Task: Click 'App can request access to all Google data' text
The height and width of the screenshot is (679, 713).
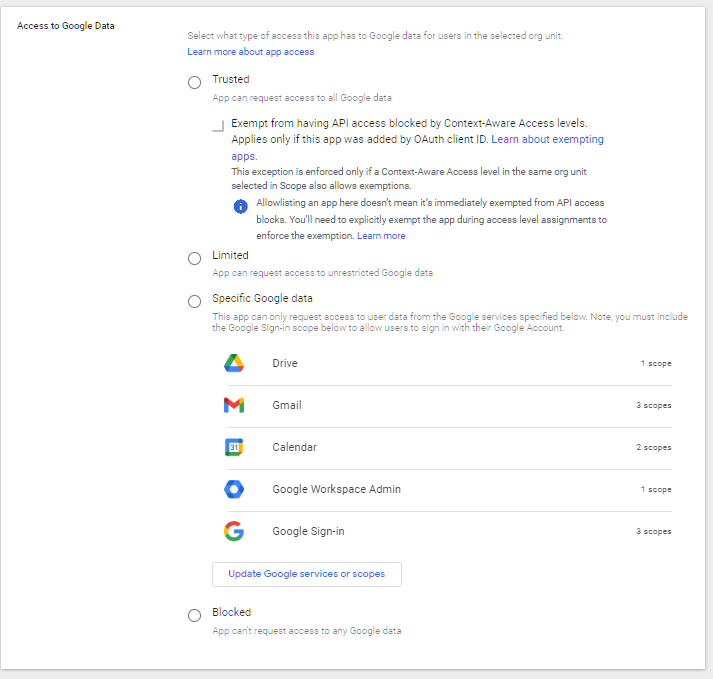Action: pos(302,98)
